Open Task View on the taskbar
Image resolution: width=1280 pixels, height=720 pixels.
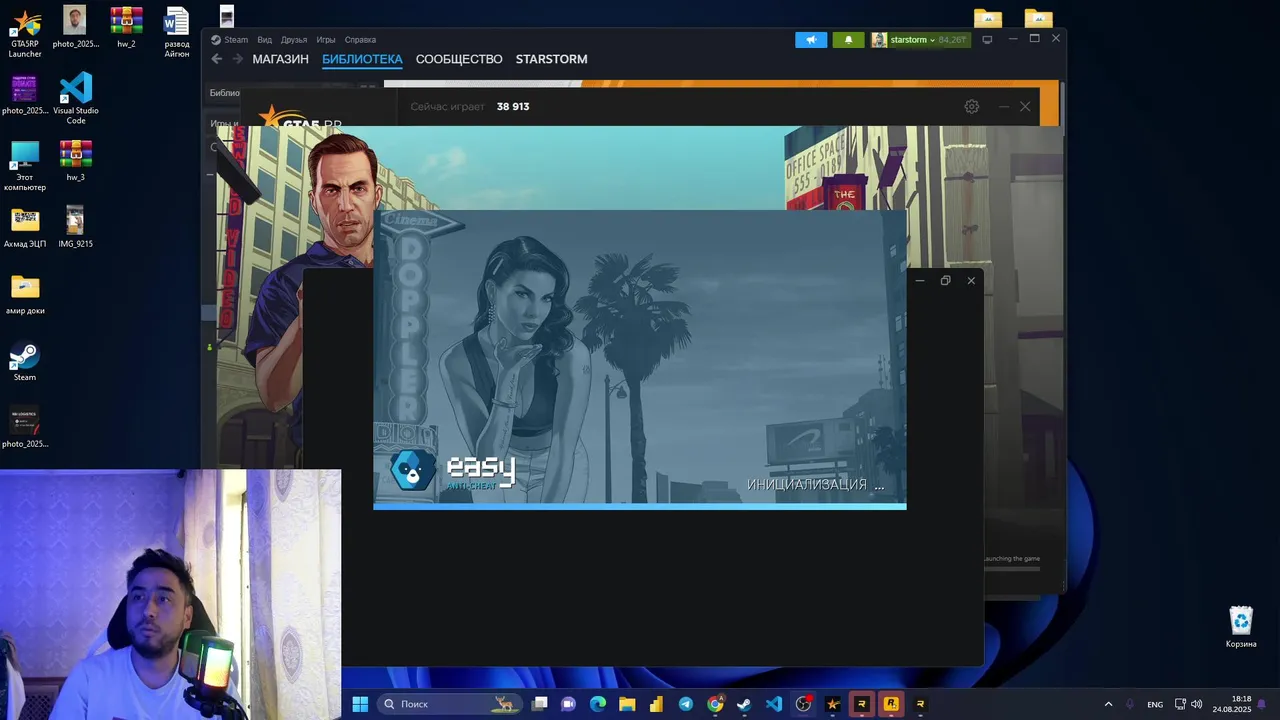(x=540, y=704)
